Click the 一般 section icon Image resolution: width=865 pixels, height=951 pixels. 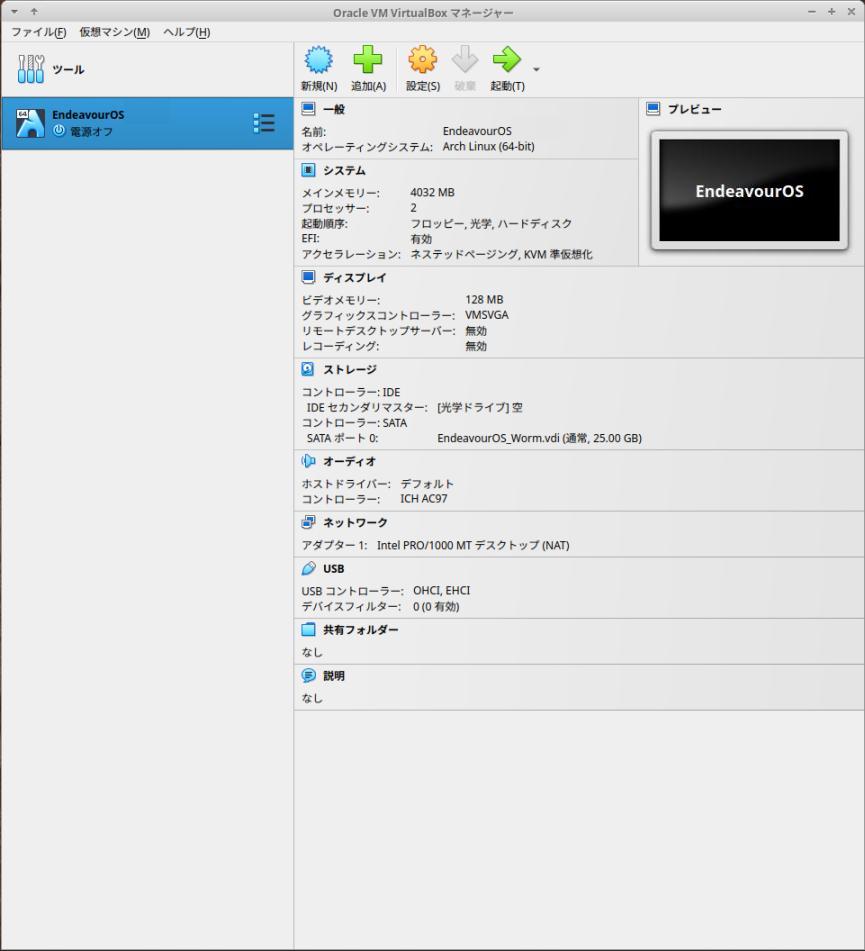[308, 109]
